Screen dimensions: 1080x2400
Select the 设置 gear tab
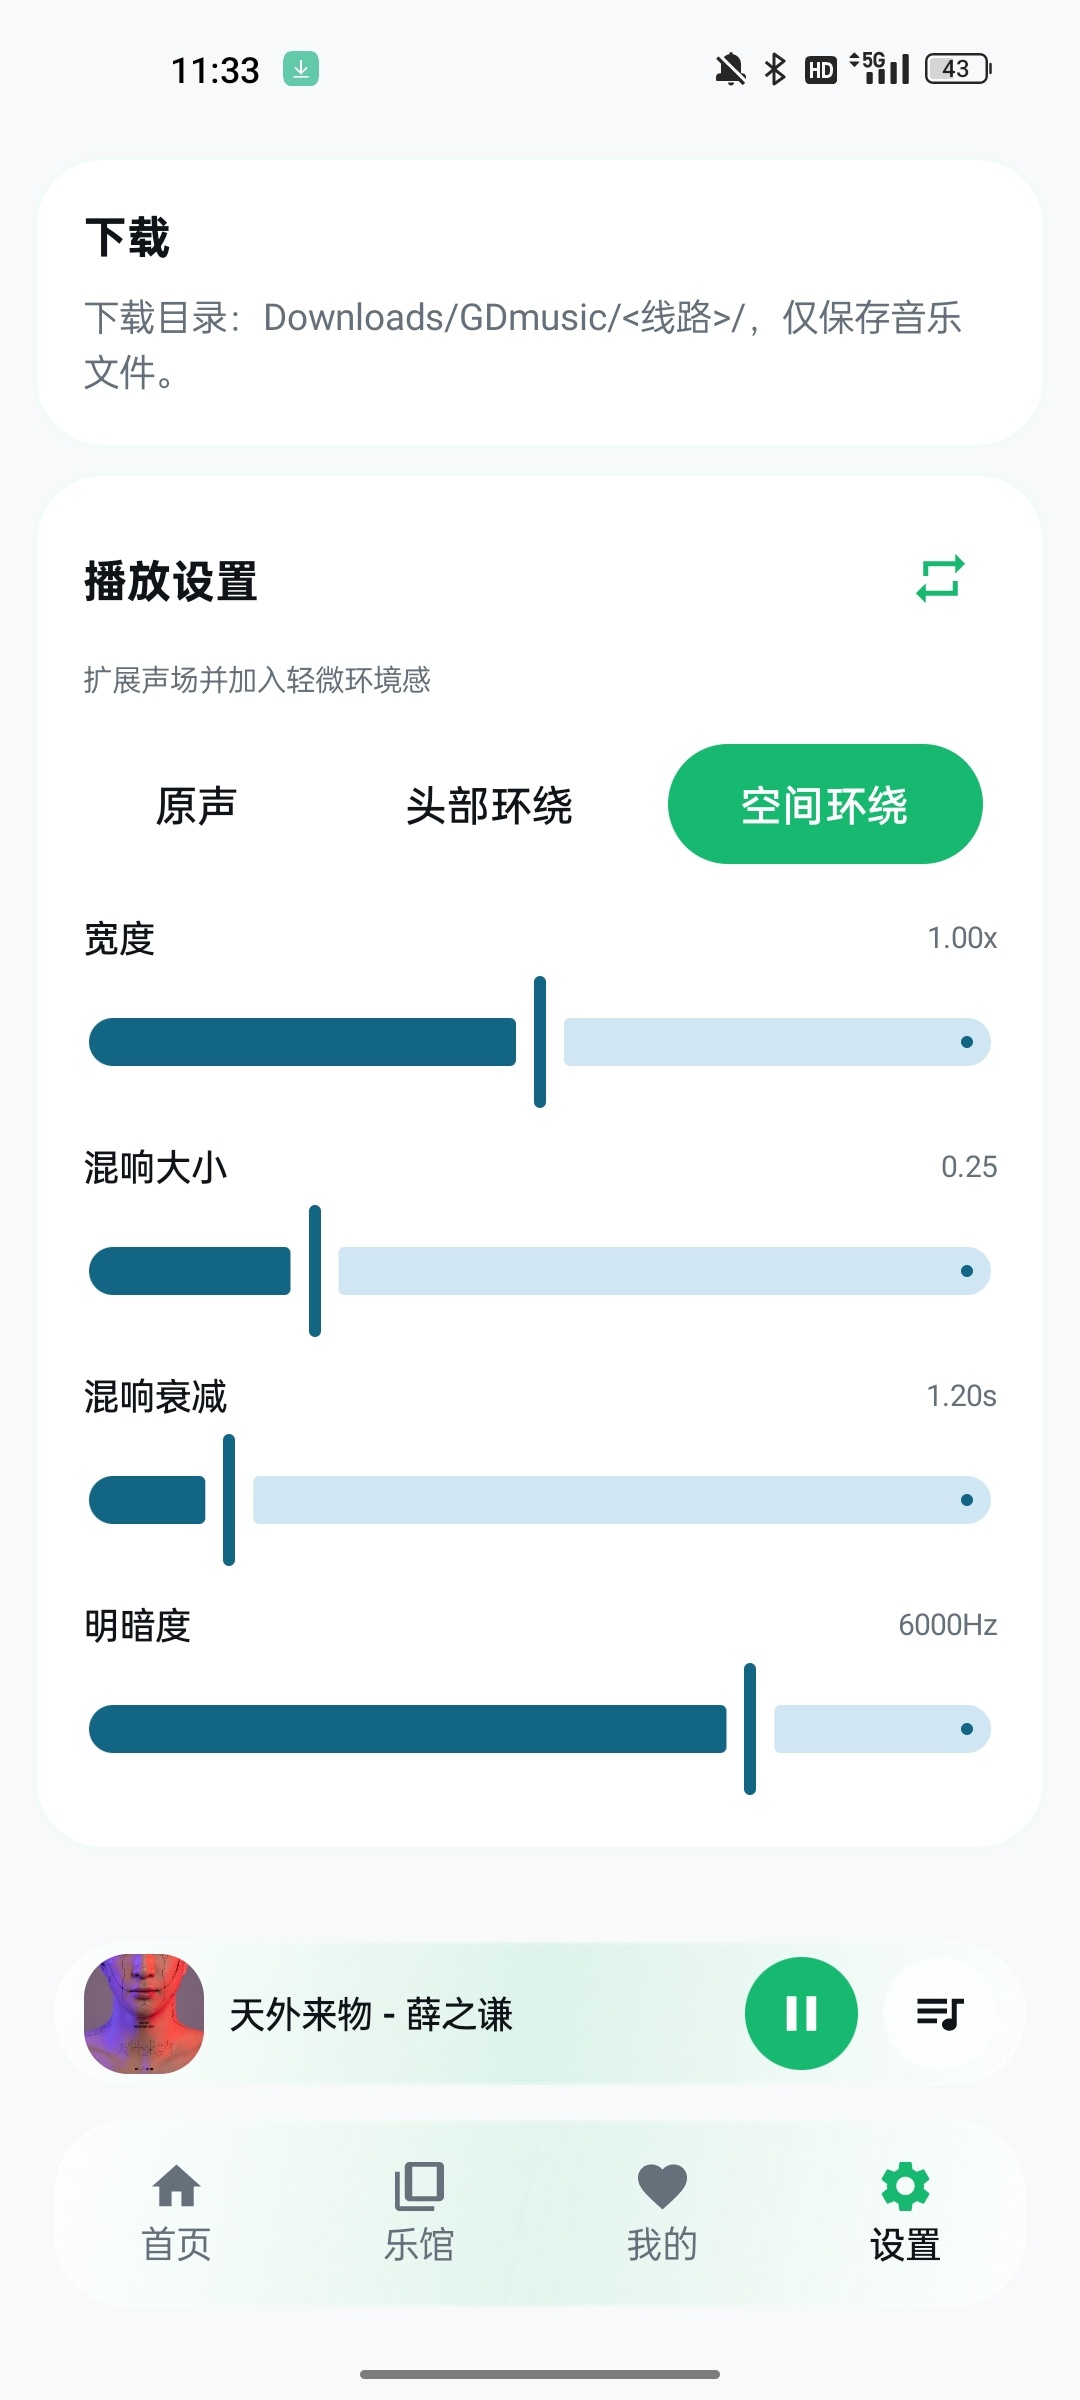click(x=905, y=2212)
